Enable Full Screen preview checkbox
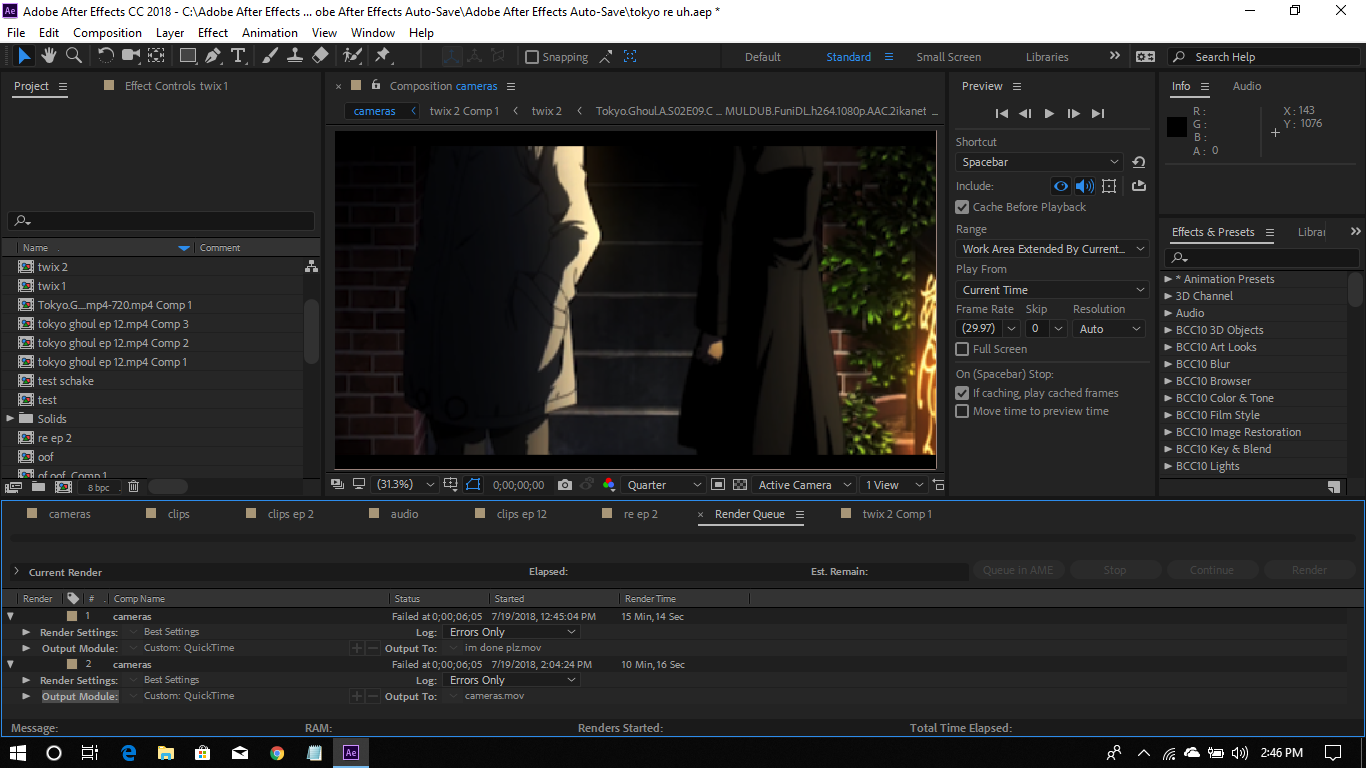The height and width of the screenshot is (768, 1366). (x=962, y=349)
